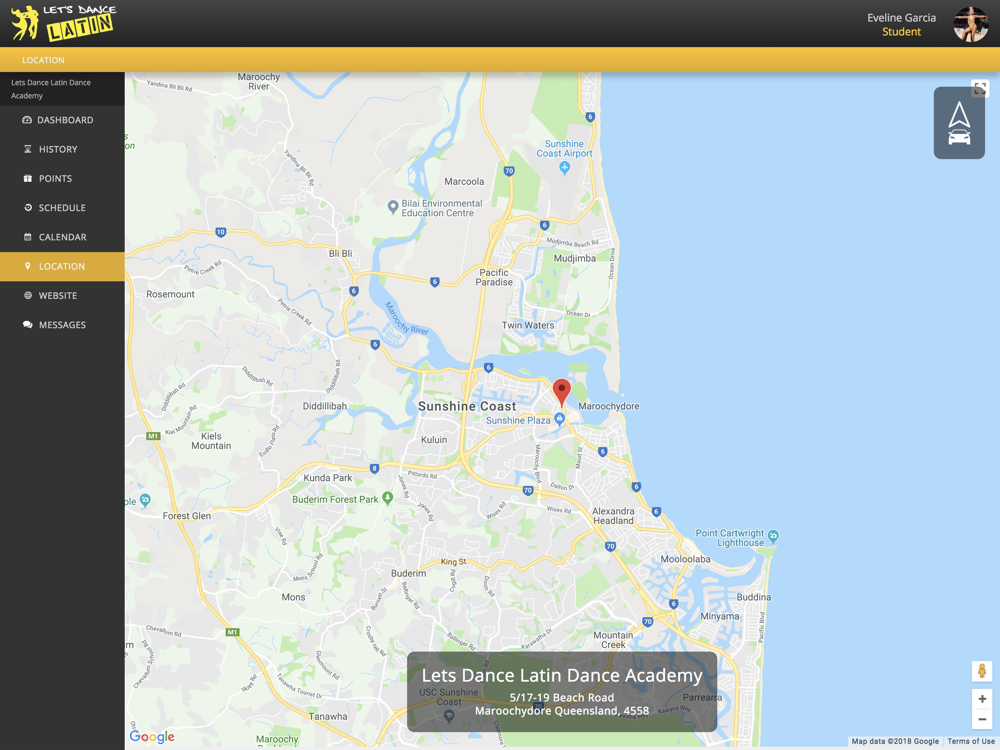Click the Sunshine Coast Airport marker
This screenshot has height=750, width=1000.
click(564, 167)
